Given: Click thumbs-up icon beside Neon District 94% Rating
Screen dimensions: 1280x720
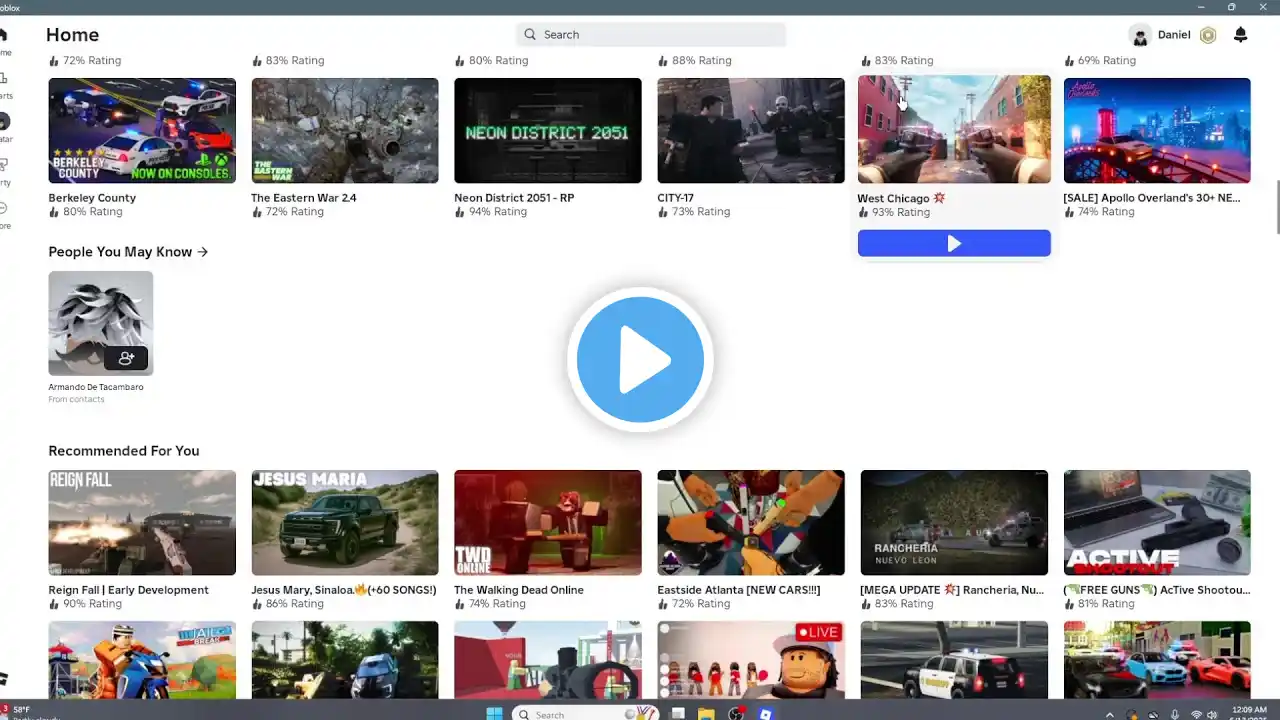Looking at the screenshot, I should [460, 212].
